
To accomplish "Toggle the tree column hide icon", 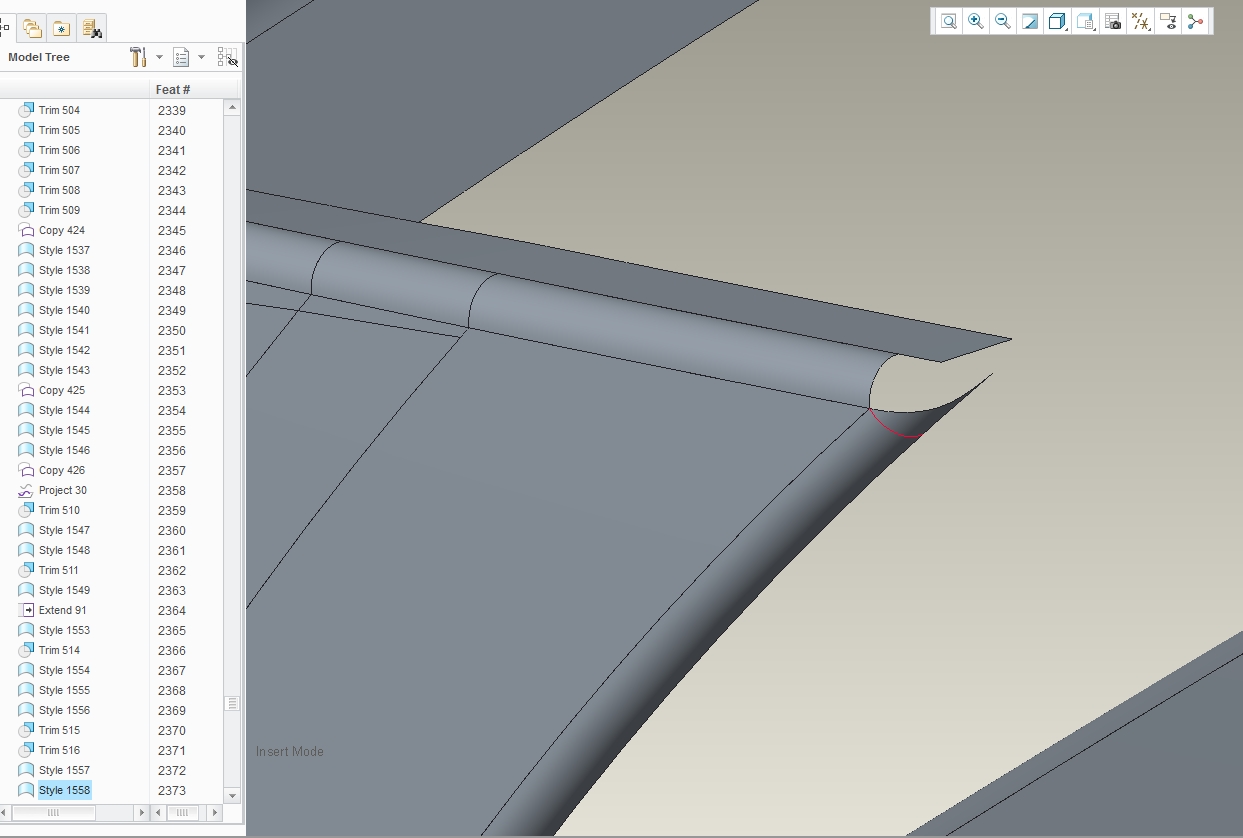I will pos(228,57).
